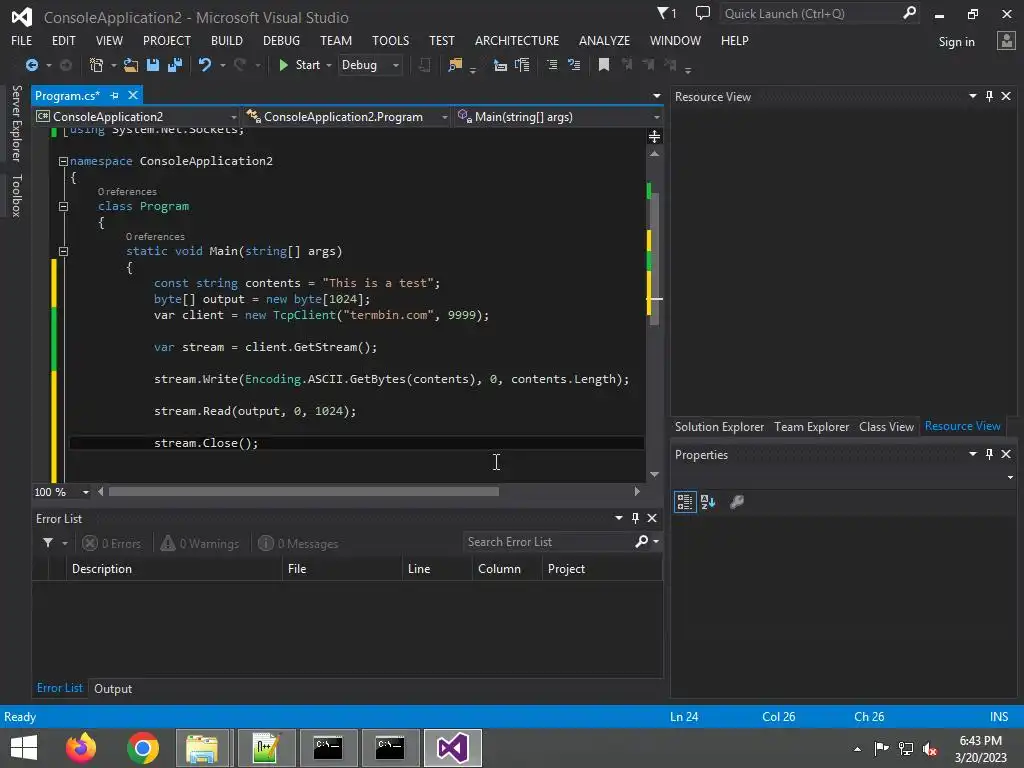Image resolution: width=1024 pixels, height=768 pixels.
Task: Click the editor split-window handle above scrollbar
Action: pyautogui.click(x=654, y=136)
